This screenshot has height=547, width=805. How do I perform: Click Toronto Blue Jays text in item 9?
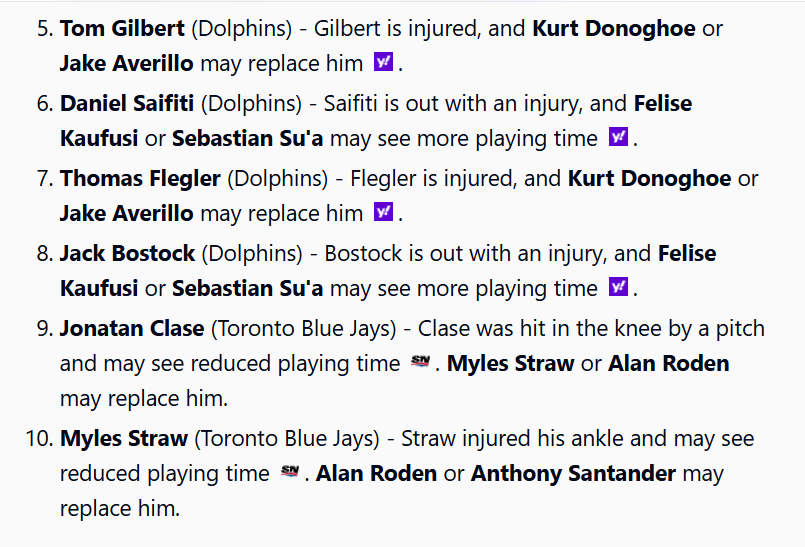point(304,328)
